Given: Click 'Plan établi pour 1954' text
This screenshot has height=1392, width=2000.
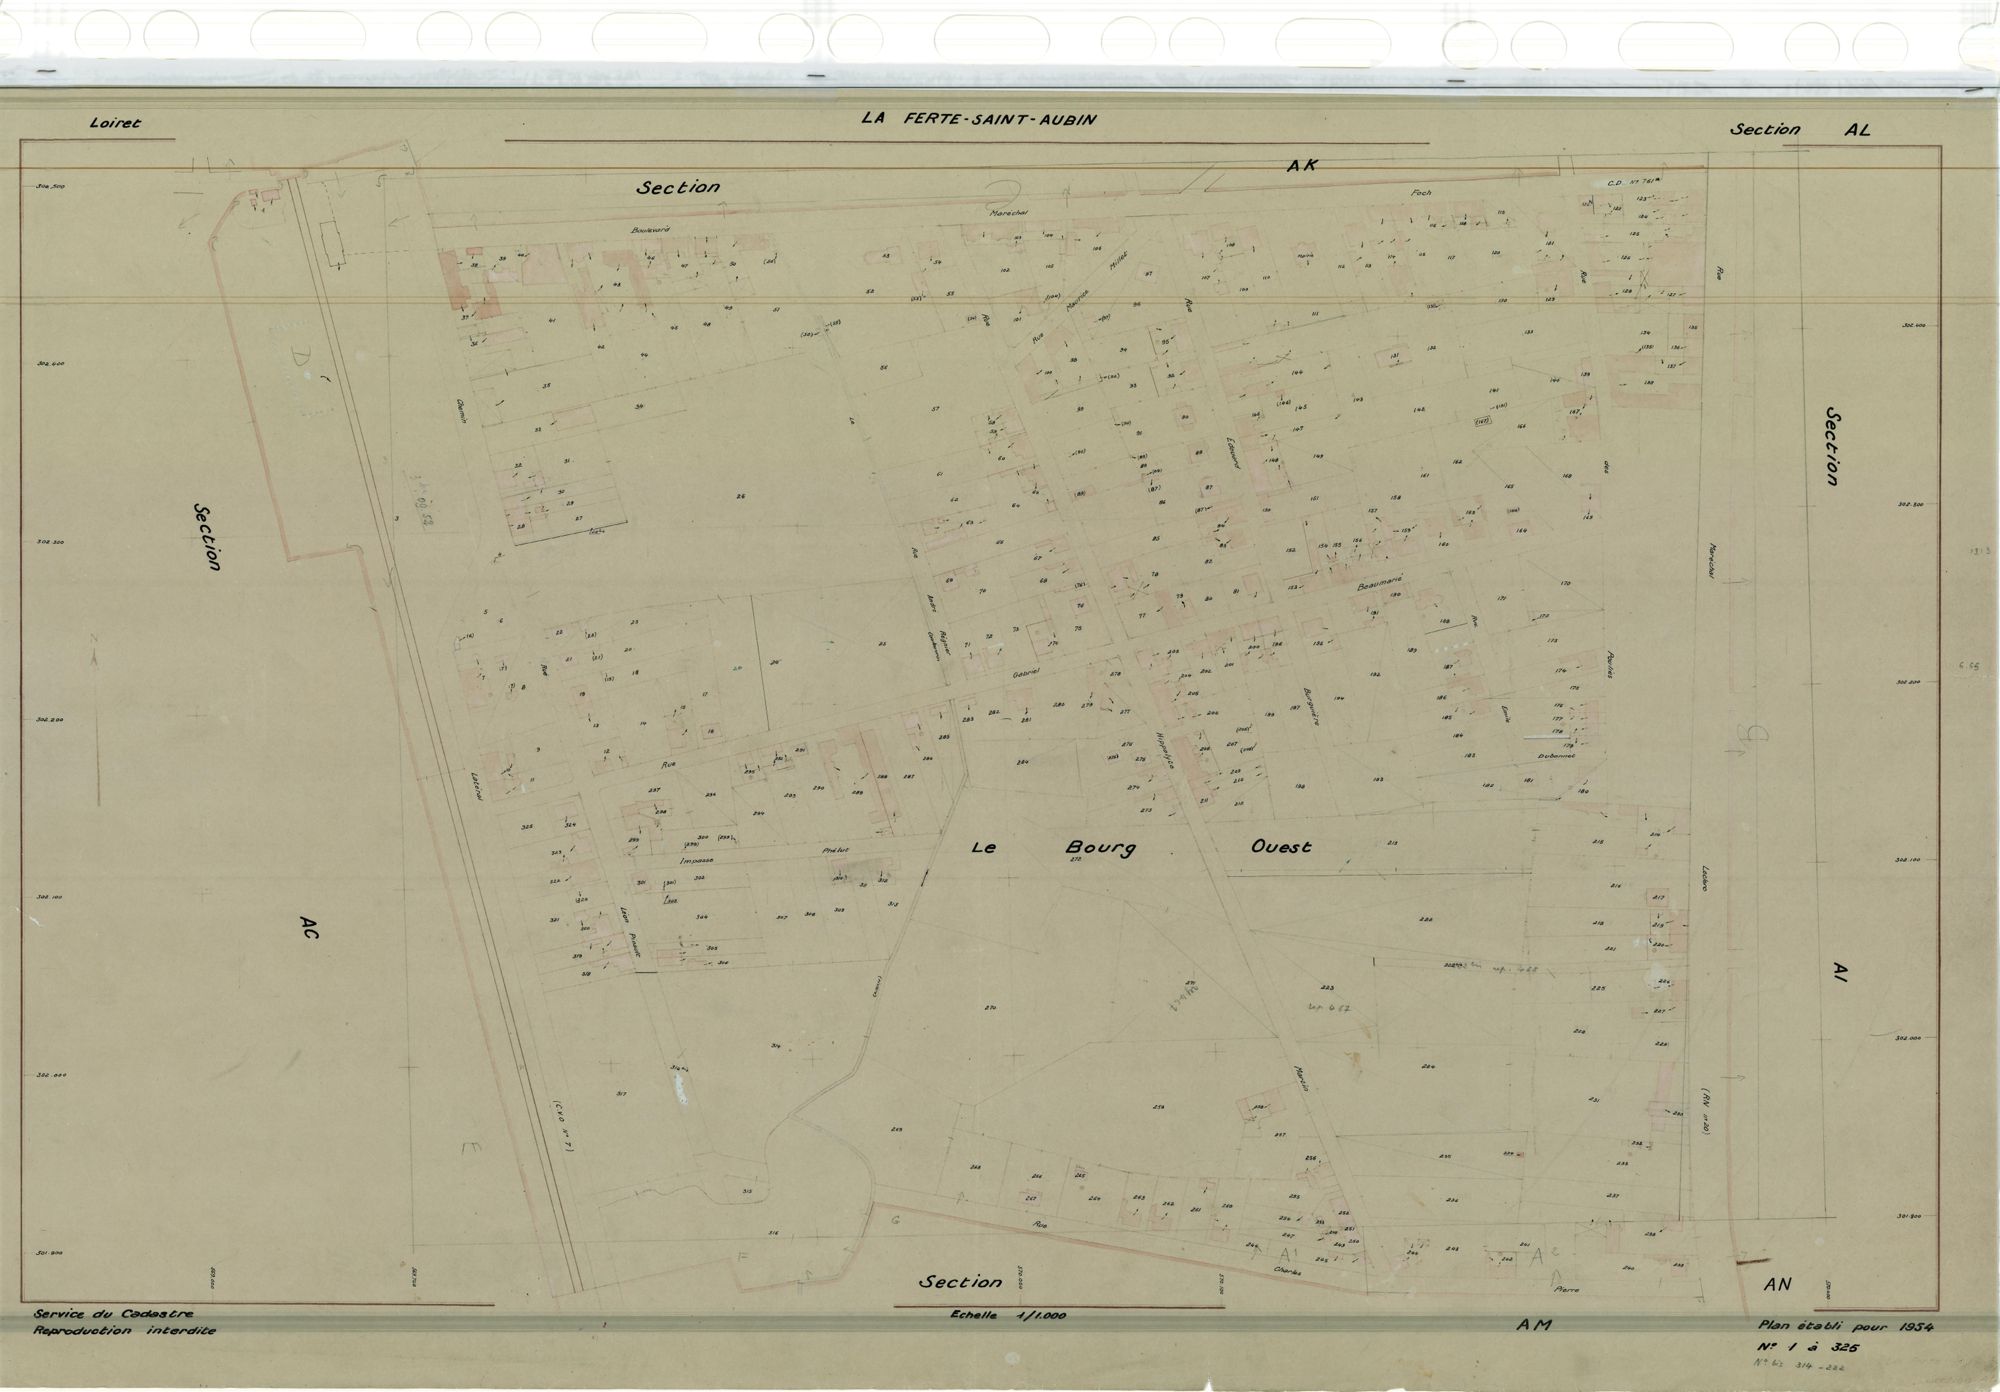Looking at the screenshot, I should click(1846, 1327).
